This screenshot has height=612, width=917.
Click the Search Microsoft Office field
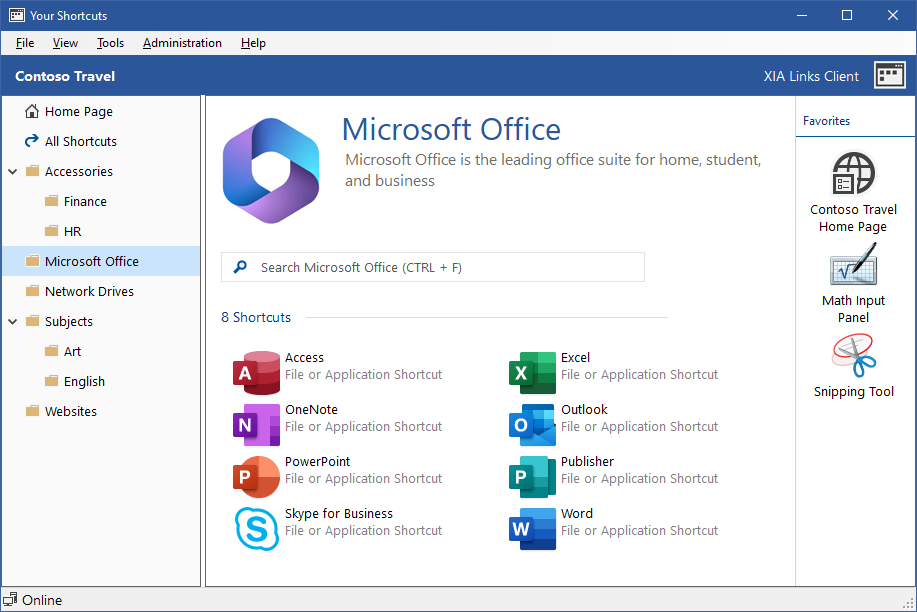(432, 267)
